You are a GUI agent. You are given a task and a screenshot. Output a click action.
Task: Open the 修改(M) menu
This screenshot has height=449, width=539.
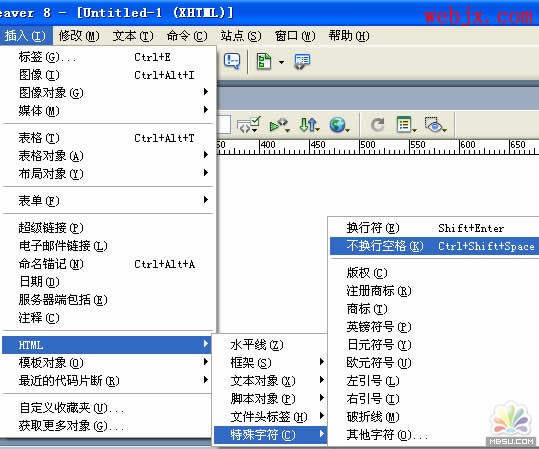pyautogui.click(x=79, y=36)
